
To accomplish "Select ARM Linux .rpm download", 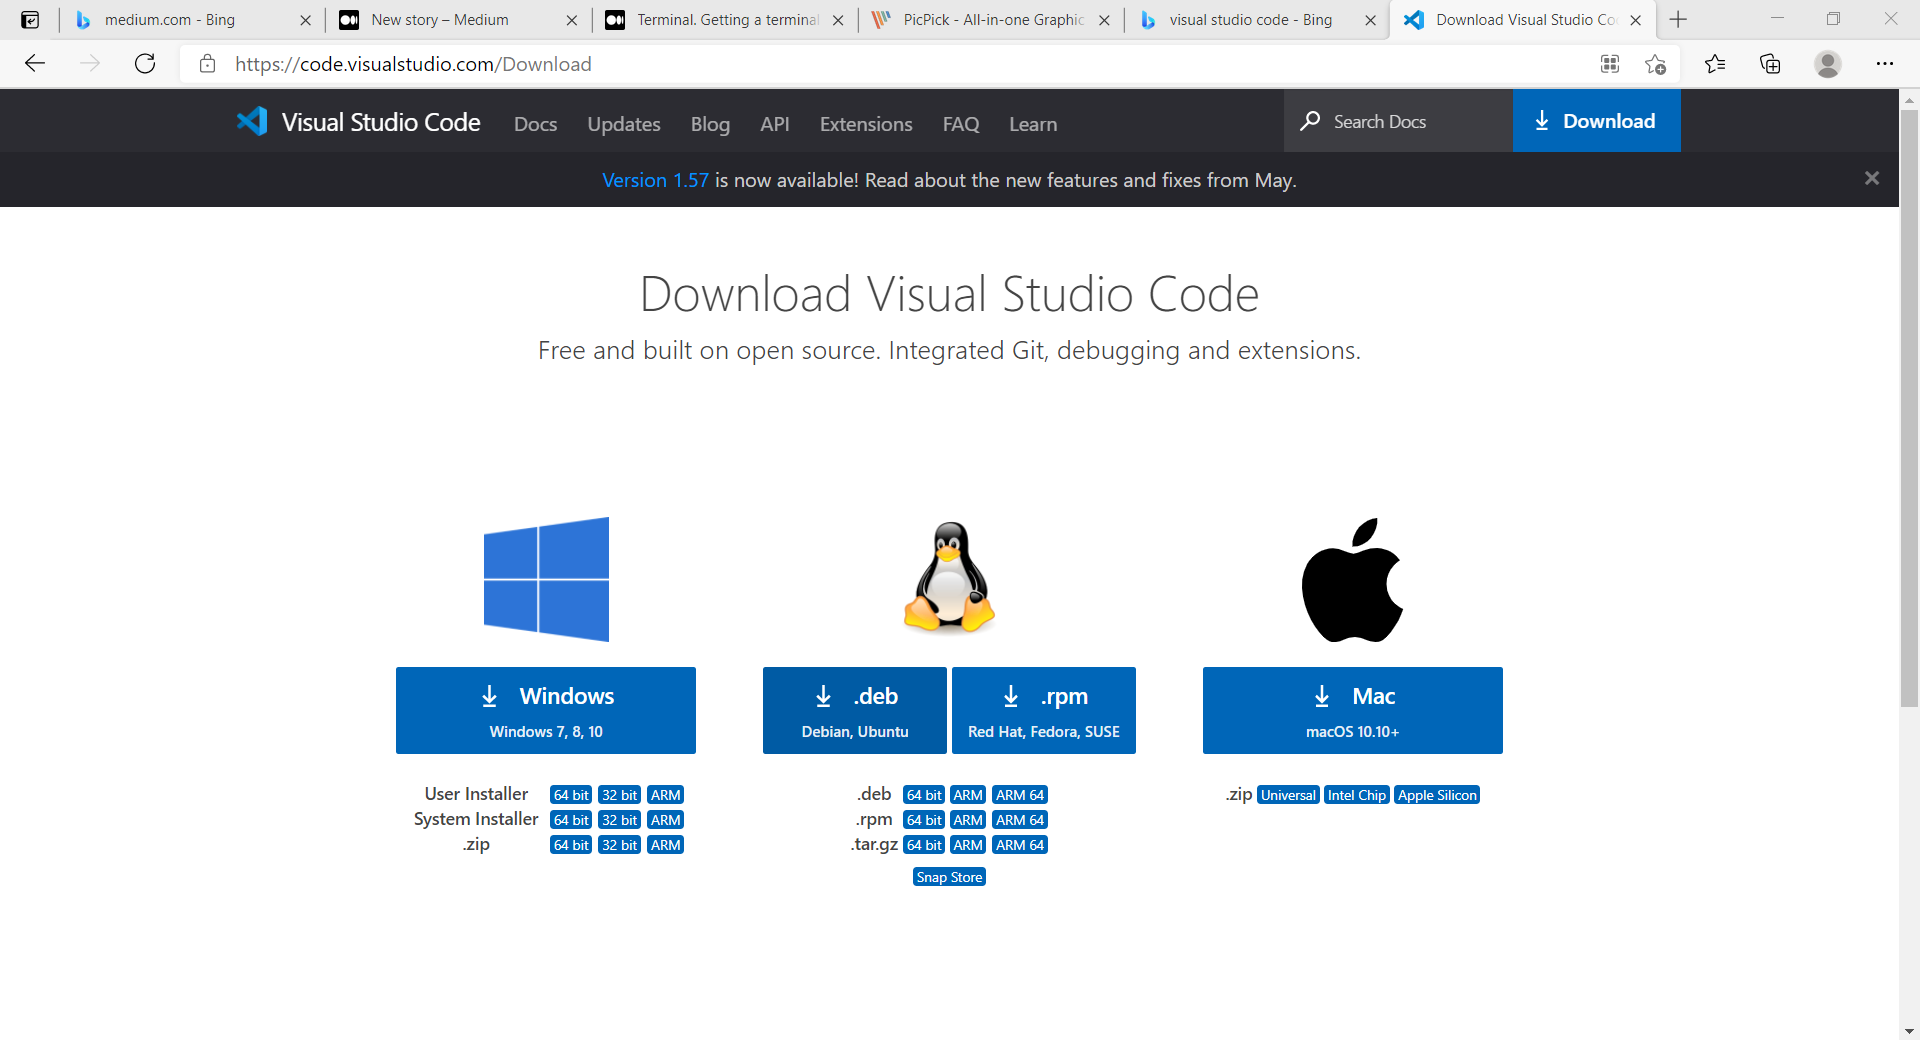I will (968, 820).
